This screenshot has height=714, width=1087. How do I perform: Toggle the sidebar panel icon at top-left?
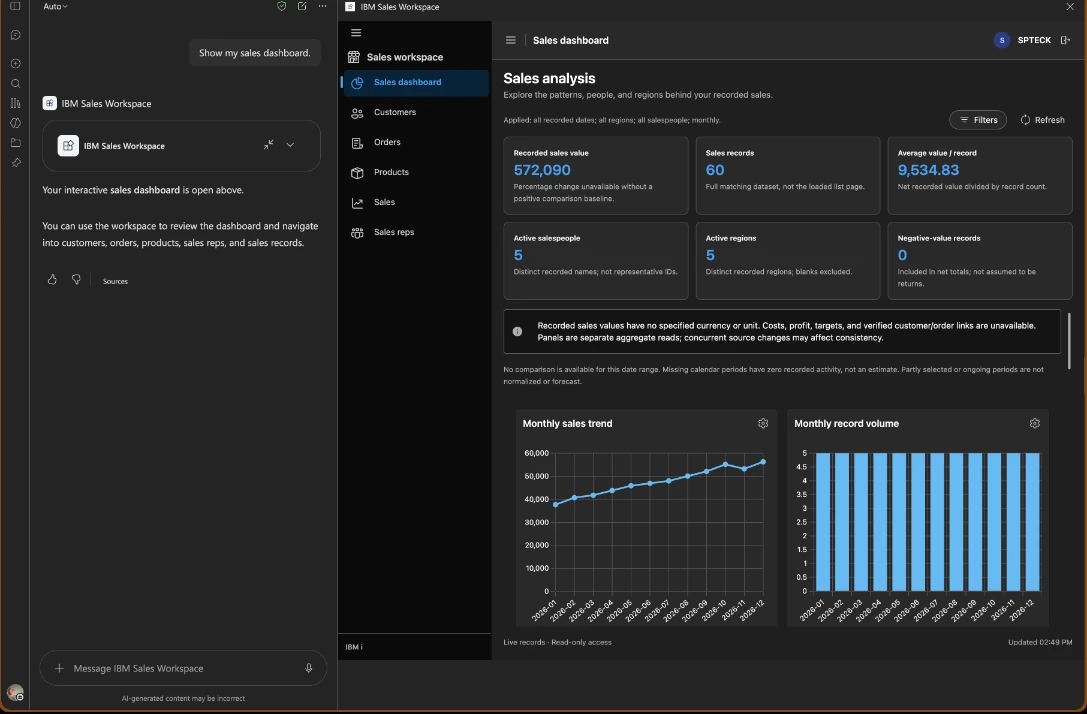(15, 6)
